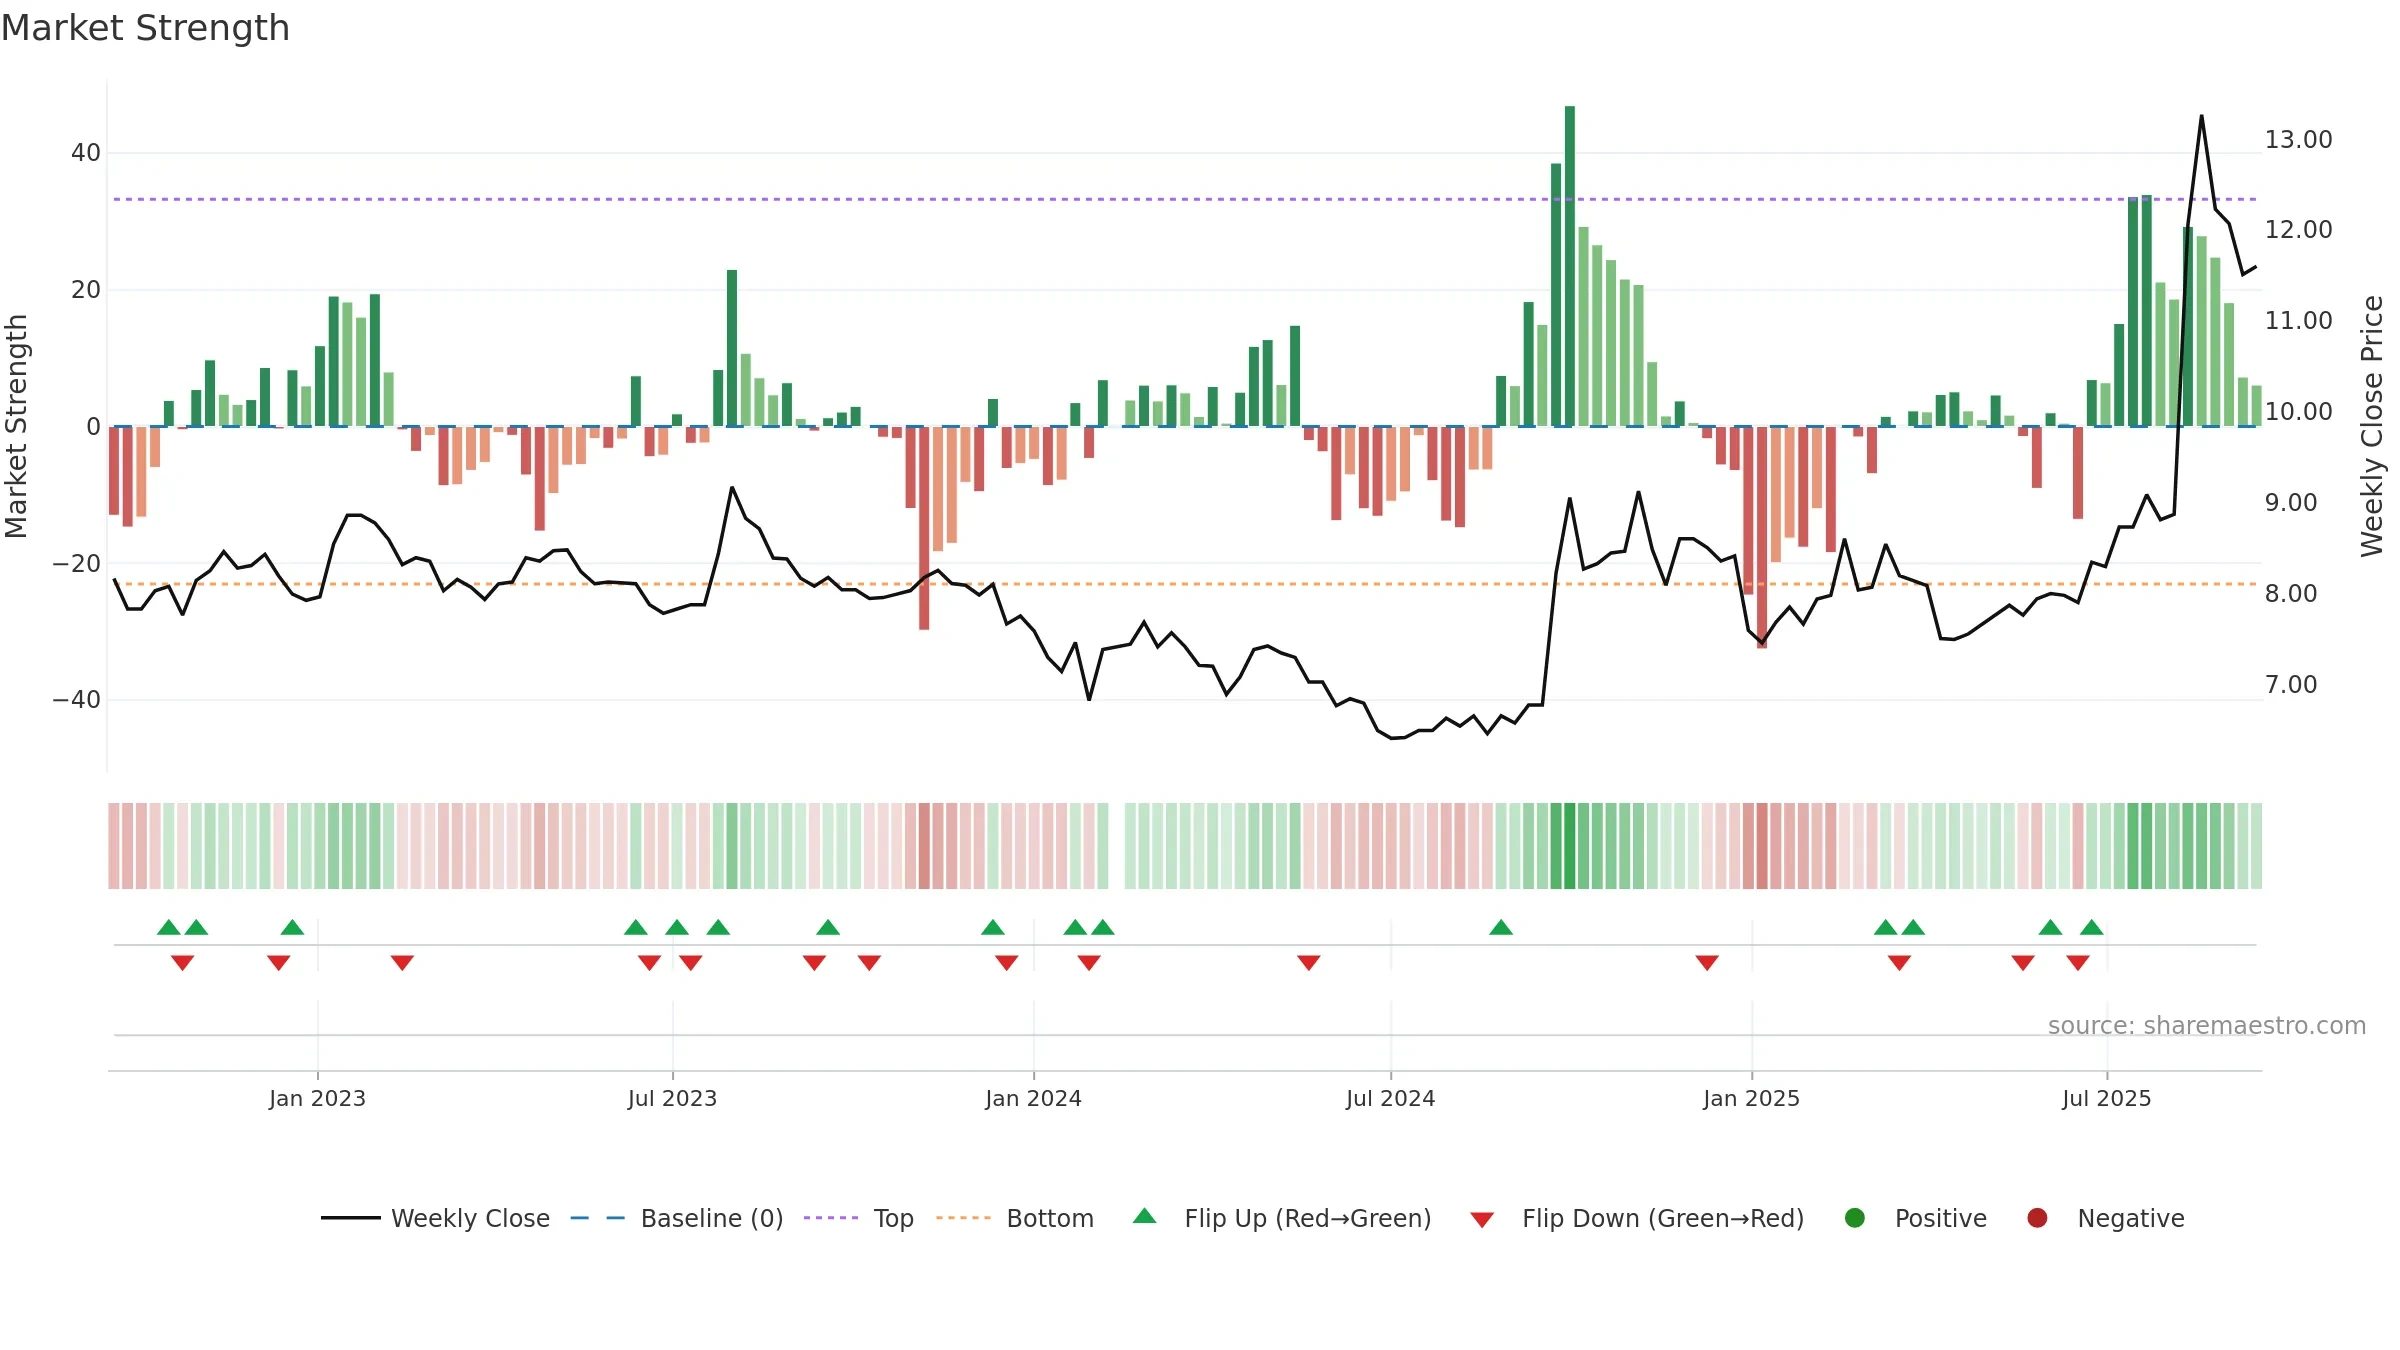Click the last Flip Up marker near Jul 2025
Screen dimensions: 2400x1350
tap(2092, 927)
